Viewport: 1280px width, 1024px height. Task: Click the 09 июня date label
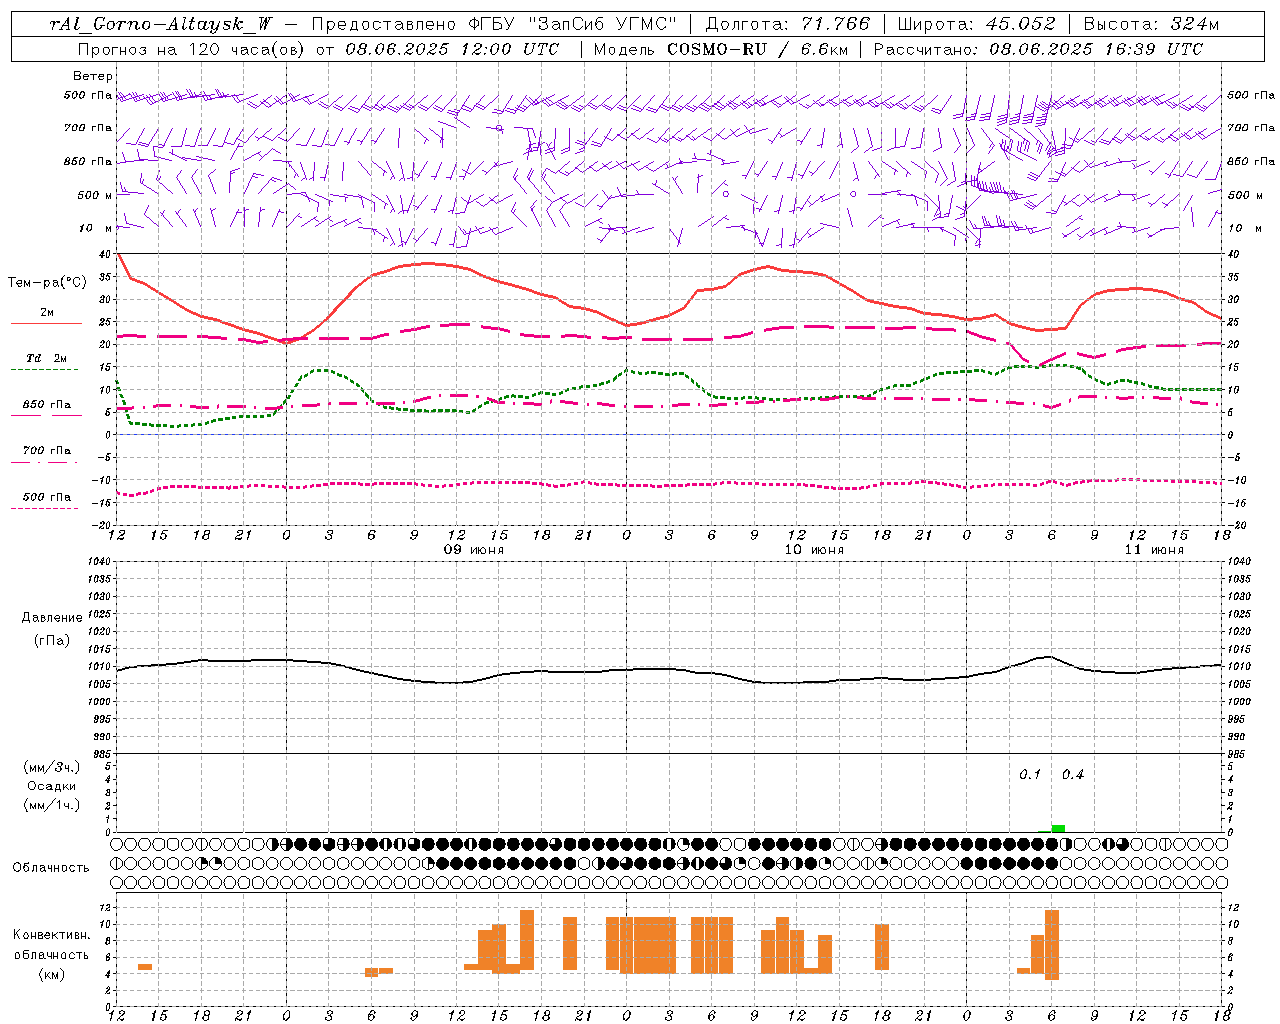pyautogui.click(x=474, y=550)
